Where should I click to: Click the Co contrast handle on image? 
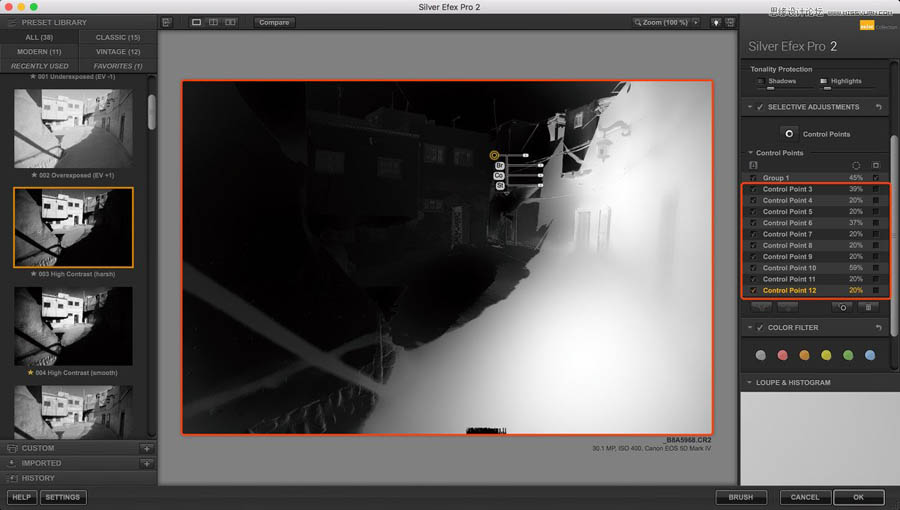pyautogui.click(x=499, y=176)
